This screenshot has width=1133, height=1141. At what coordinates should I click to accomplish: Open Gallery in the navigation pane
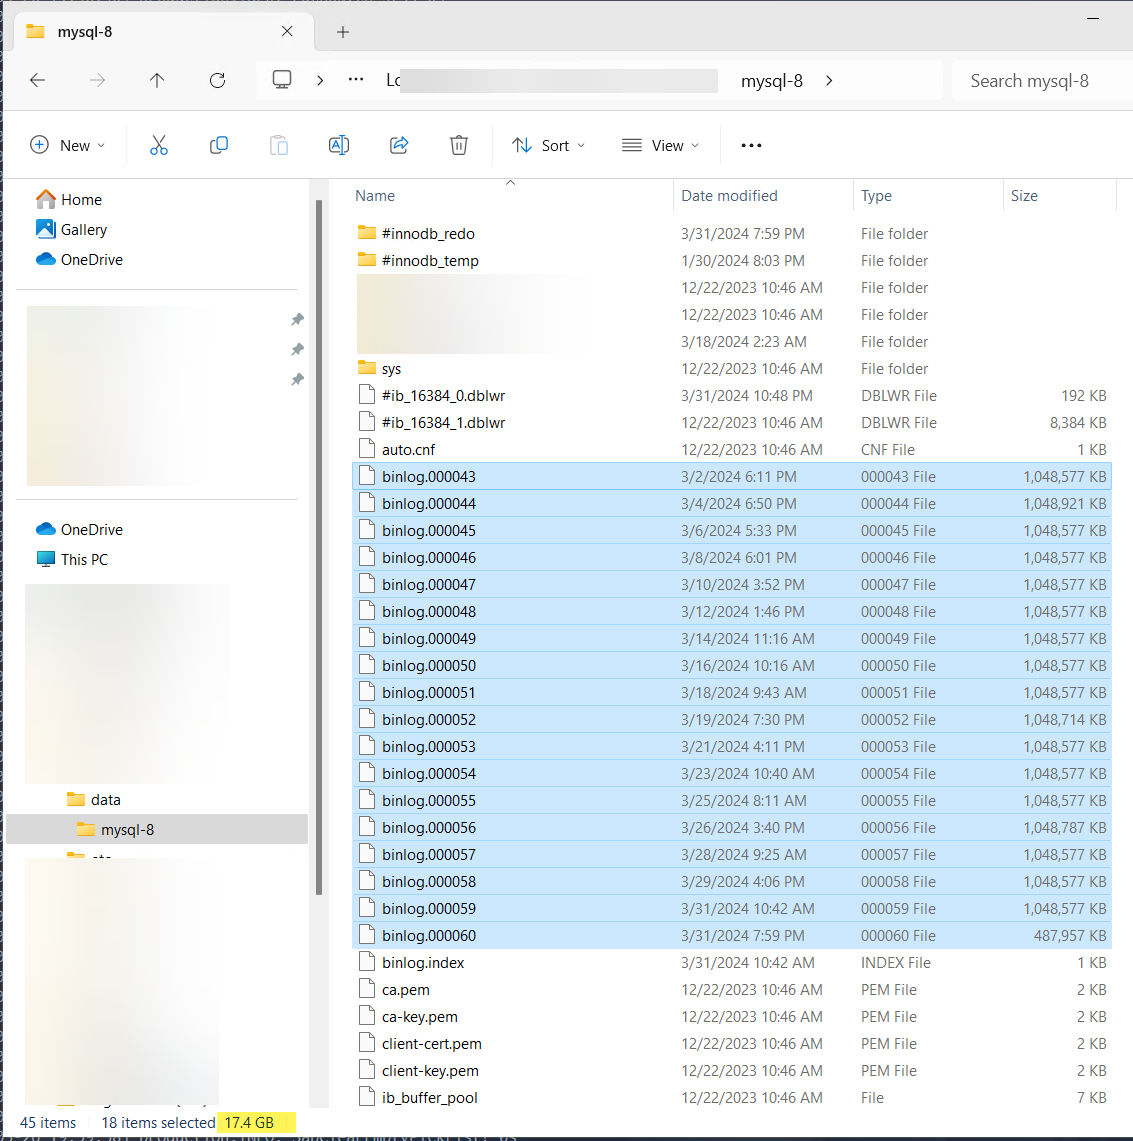(83, 229)
